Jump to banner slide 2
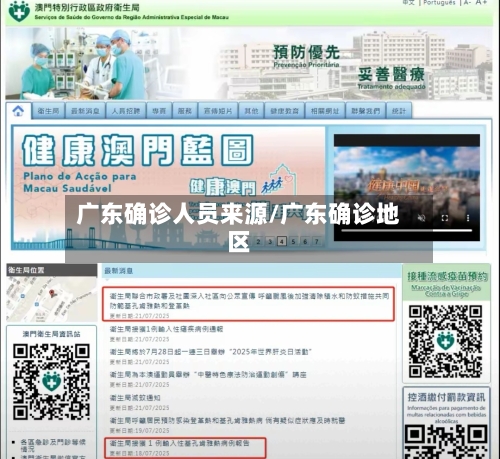Image resolution: width=500 pixels, height=459 pixels. click(x=258, y=241)
